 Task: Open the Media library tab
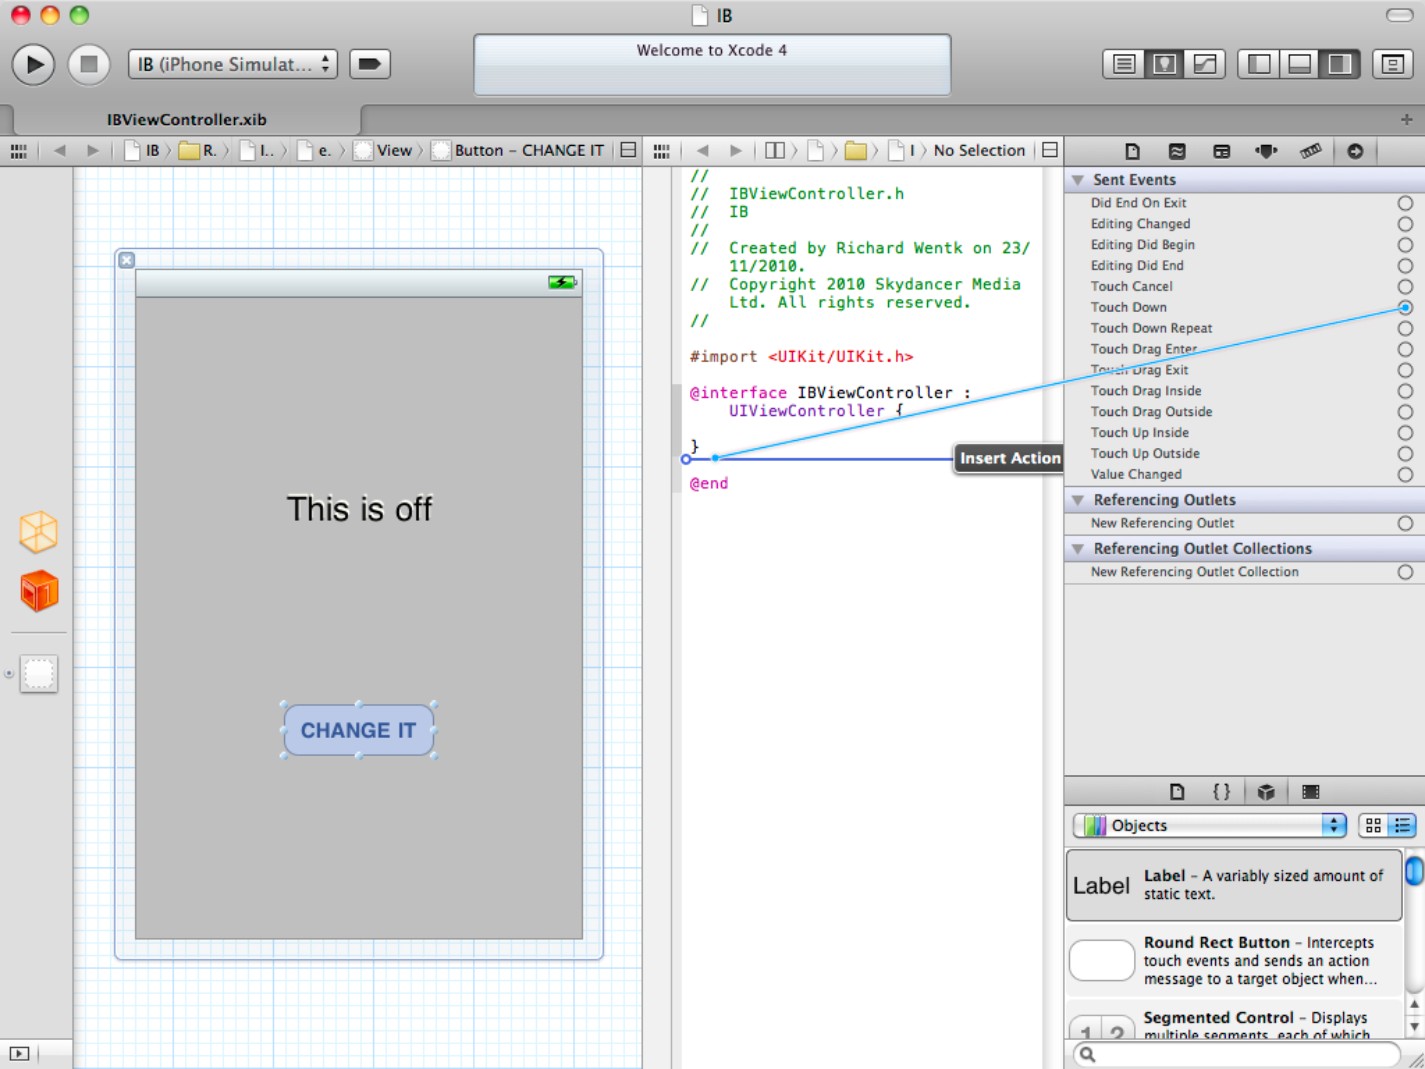coord(1310,792)
